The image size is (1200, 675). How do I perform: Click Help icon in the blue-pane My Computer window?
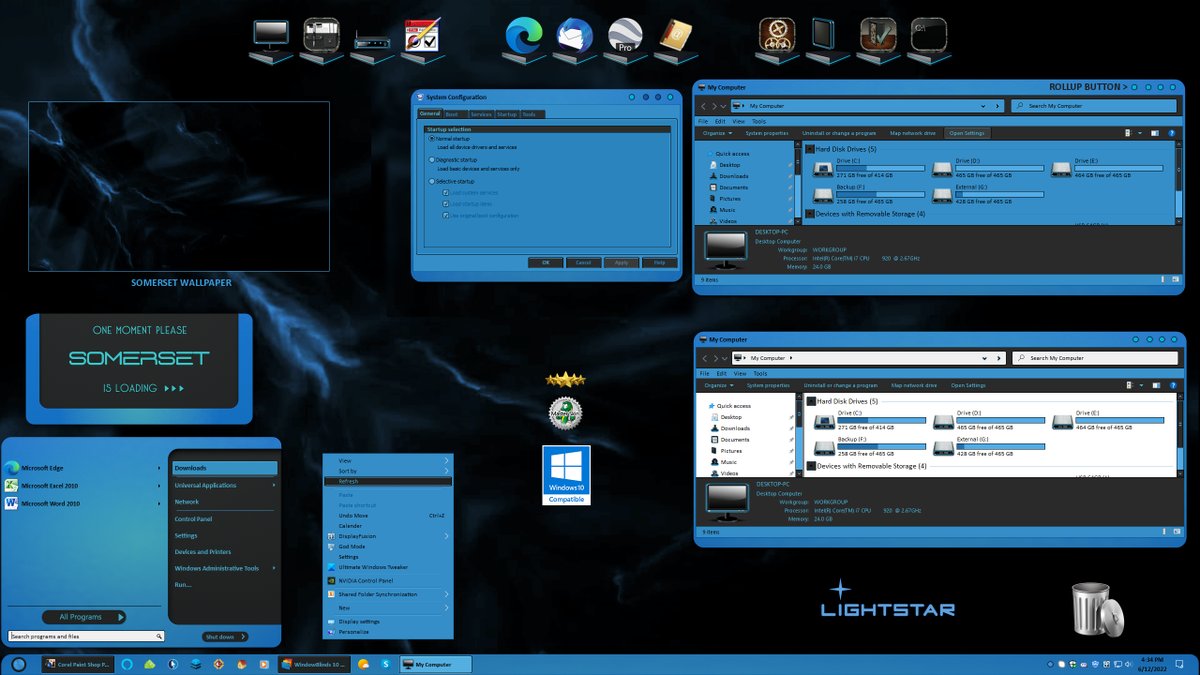click(x=1170, y=133)
